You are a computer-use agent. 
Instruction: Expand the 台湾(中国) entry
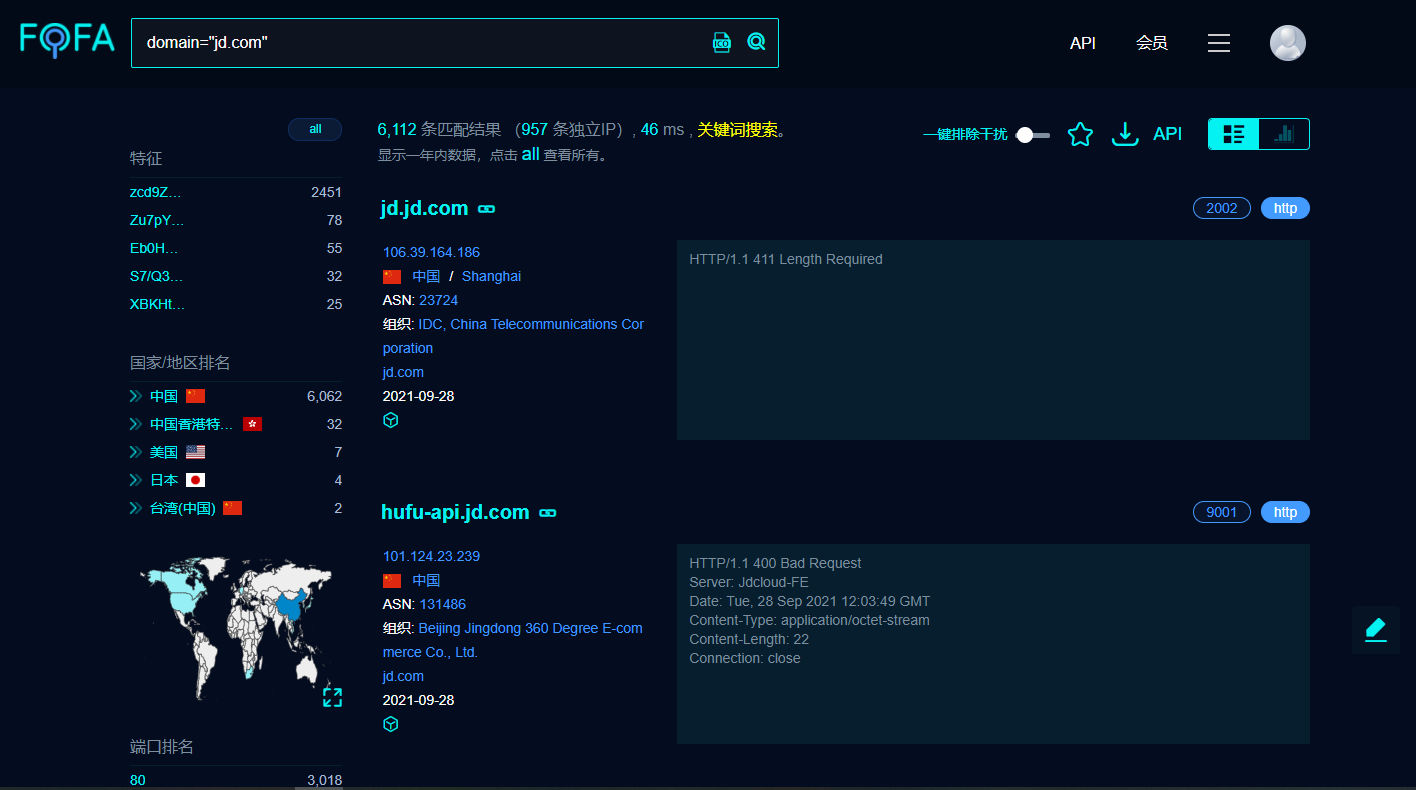(x=136, y=508)
